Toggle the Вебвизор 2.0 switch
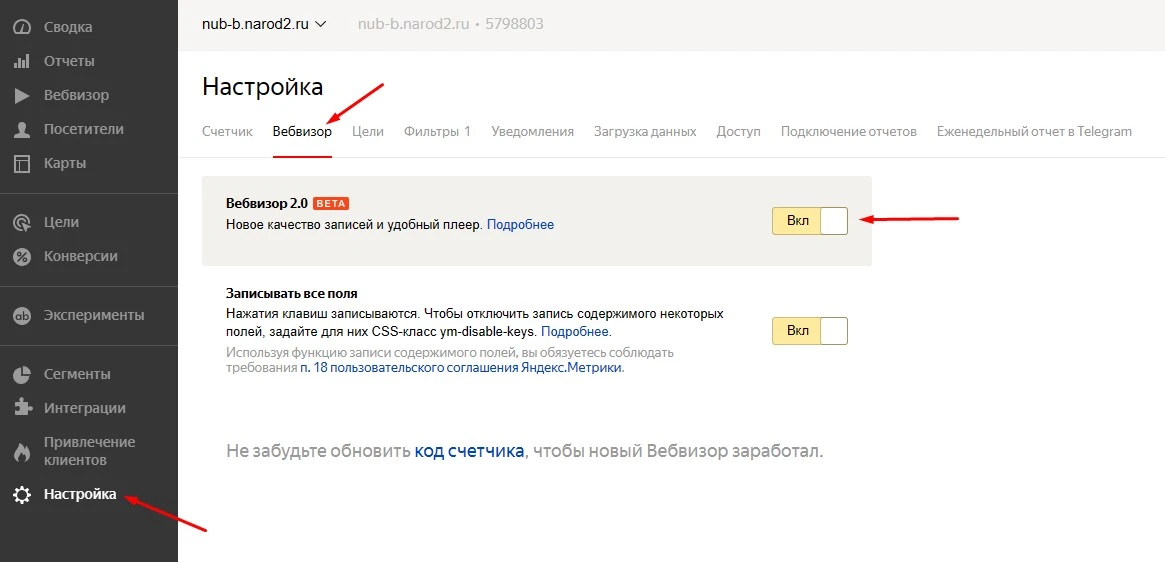This screenshot has height=562, width=1165. (x=810, y=221)
